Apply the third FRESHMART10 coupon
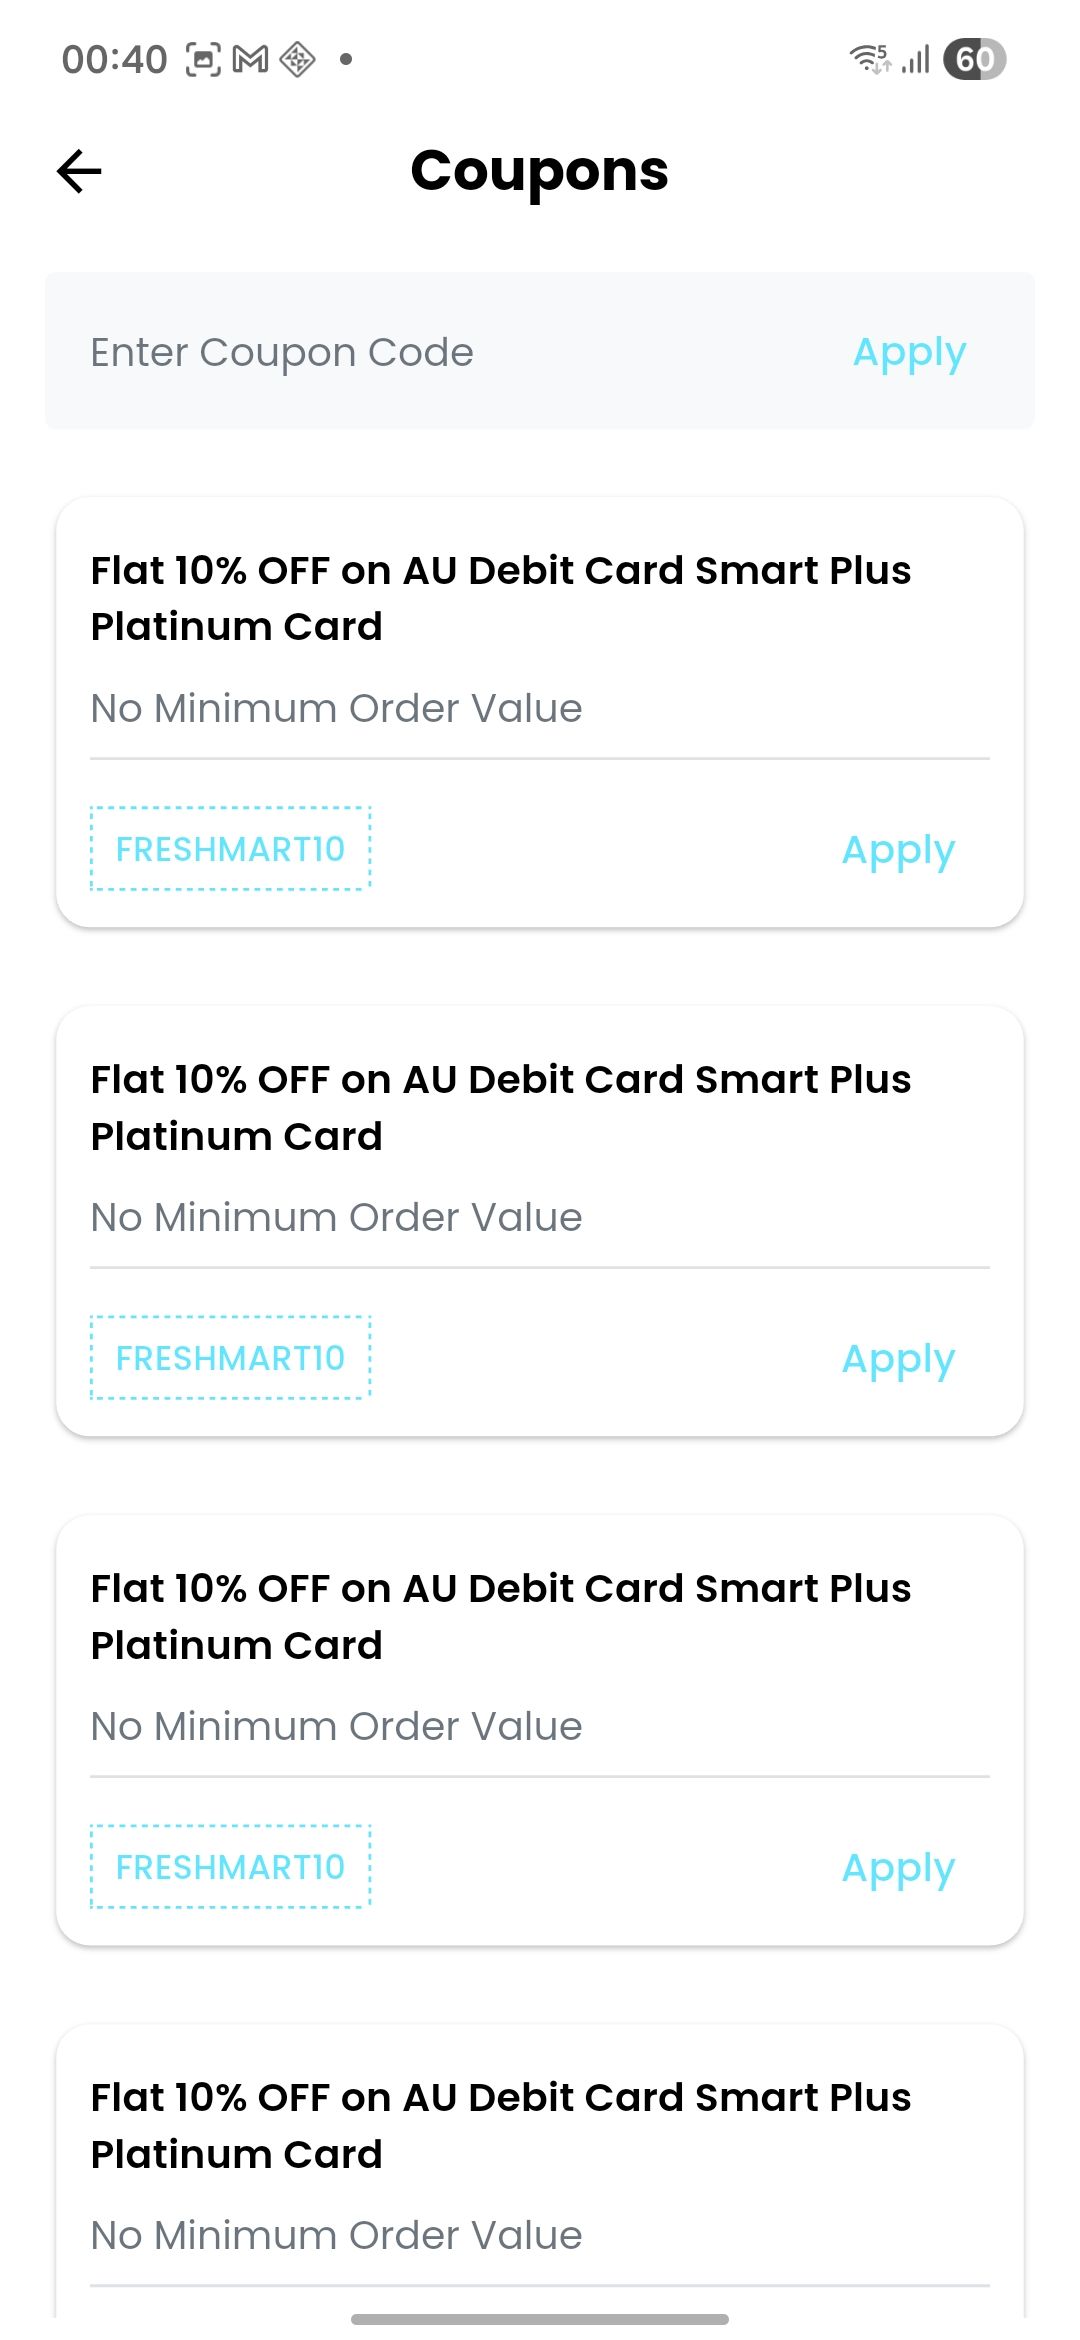Viewport: 1080px width, 2340px height. tap(898, 1868)
